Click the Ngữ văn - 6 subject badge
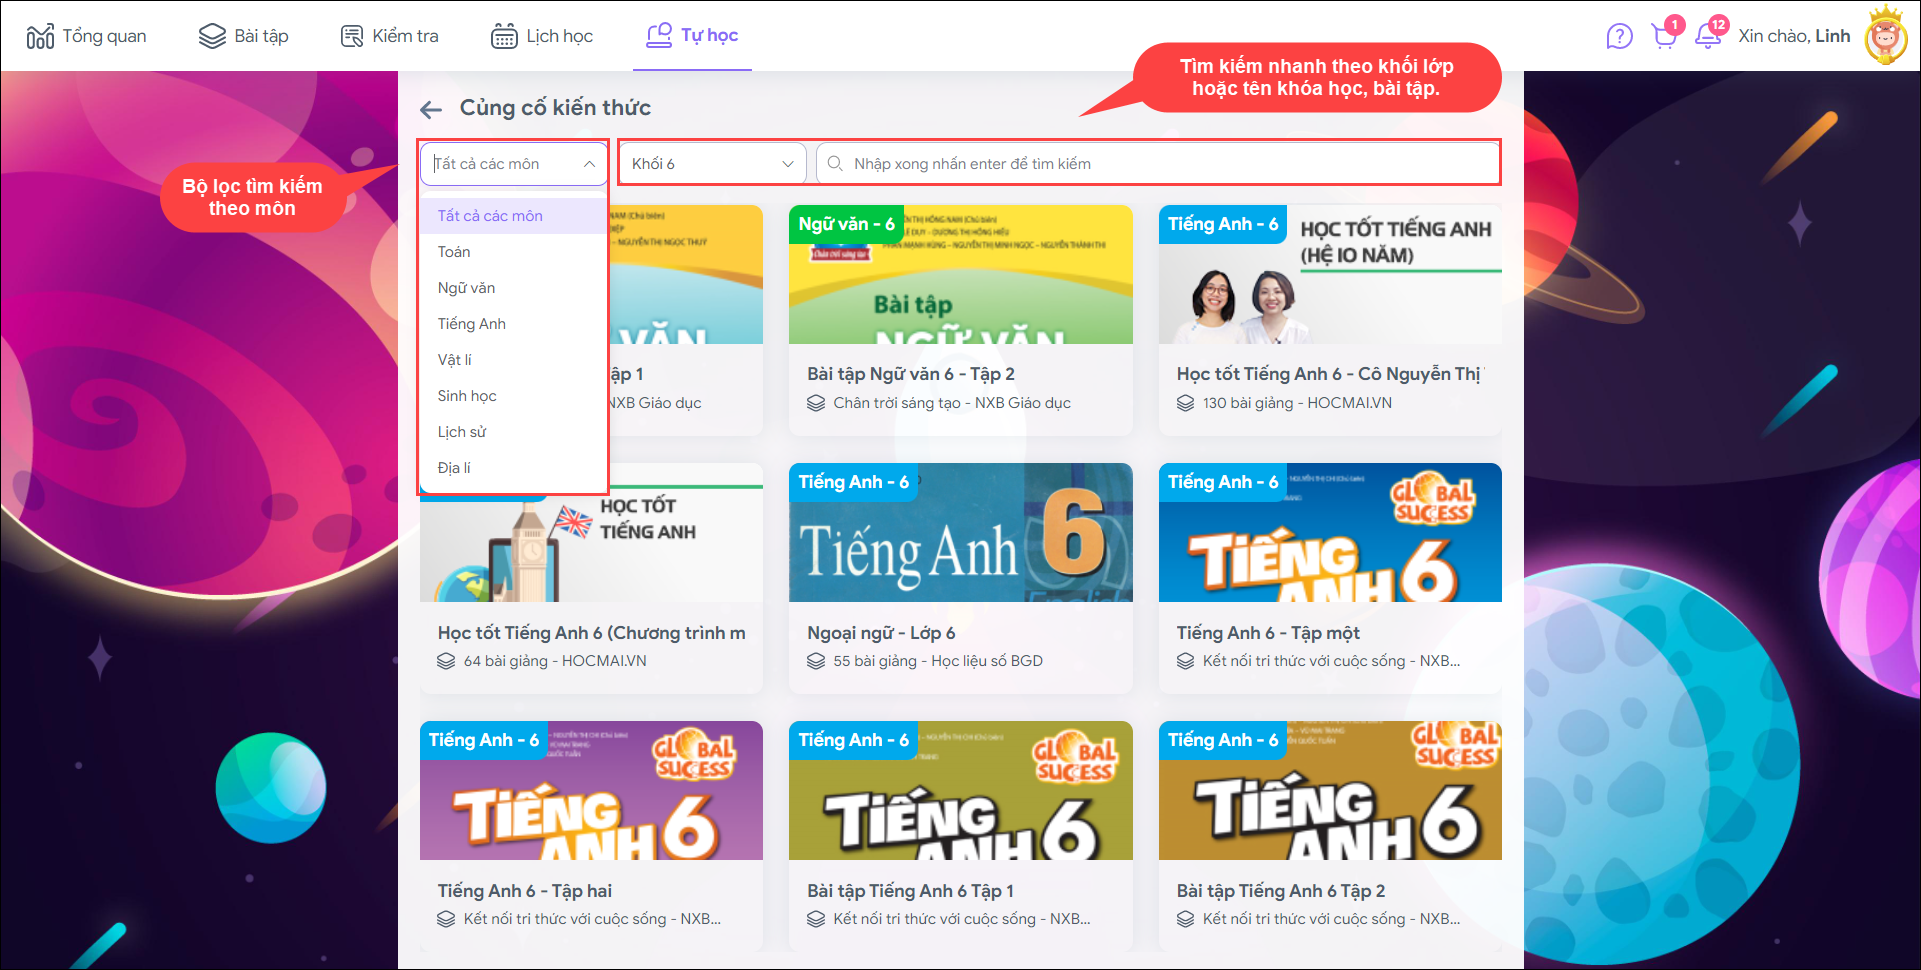The width and height of the screenshot is (1921, 970). [846, 225]
